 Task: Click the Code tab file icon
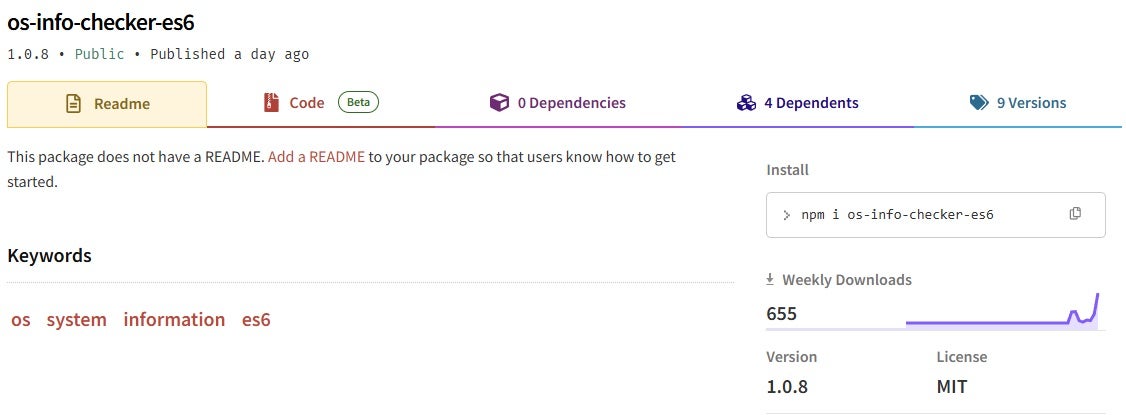click(270, 103)
